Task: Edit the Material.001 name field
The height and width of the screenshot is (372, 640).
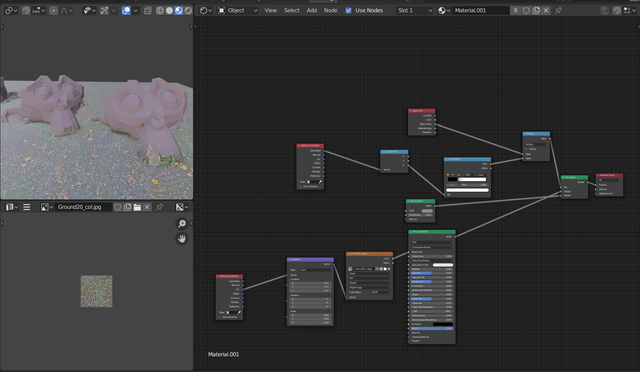Action: click(481, 11)
